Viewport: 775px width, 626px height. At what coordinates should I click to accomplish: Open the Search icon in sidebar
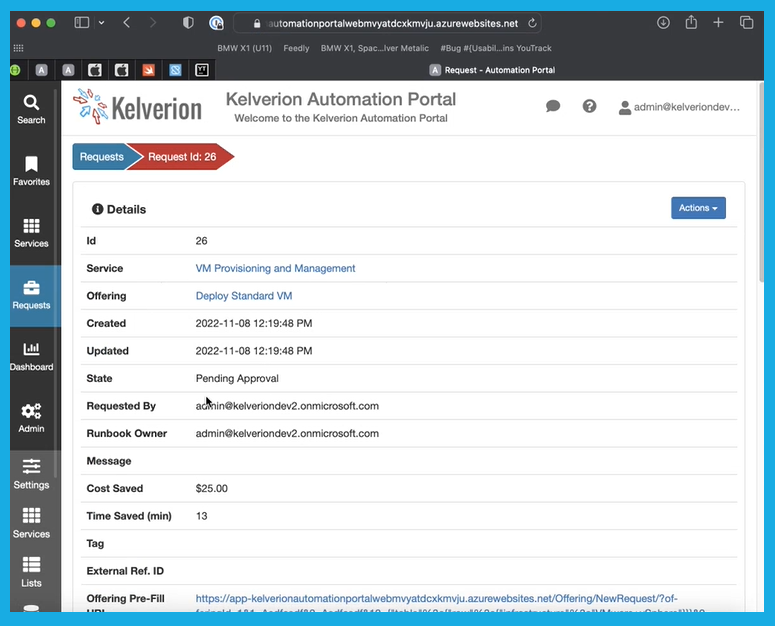pos(31,109)
